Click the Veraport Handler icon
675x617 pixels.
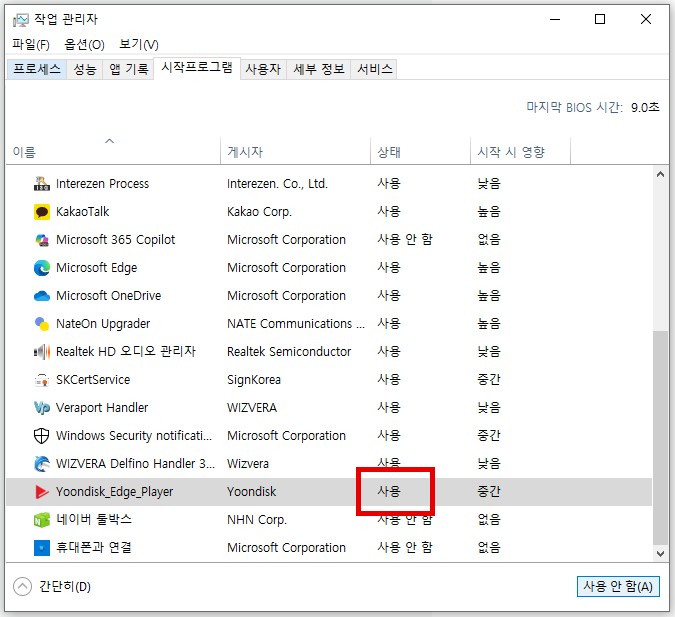(x=42, y=408)
